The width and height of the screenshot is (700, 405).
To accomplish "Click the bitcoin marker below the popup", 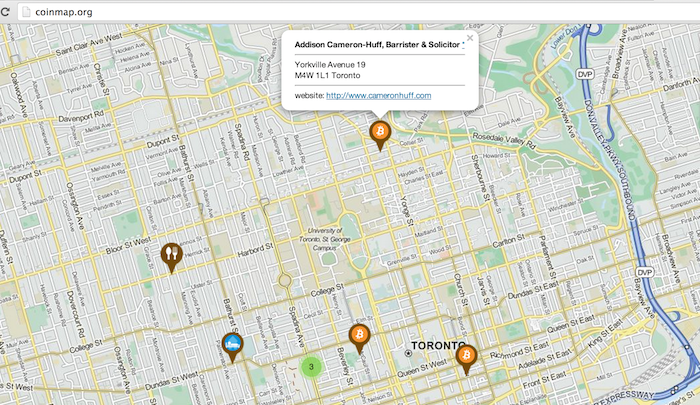I will pyautogui.click(x=380, y=135).
